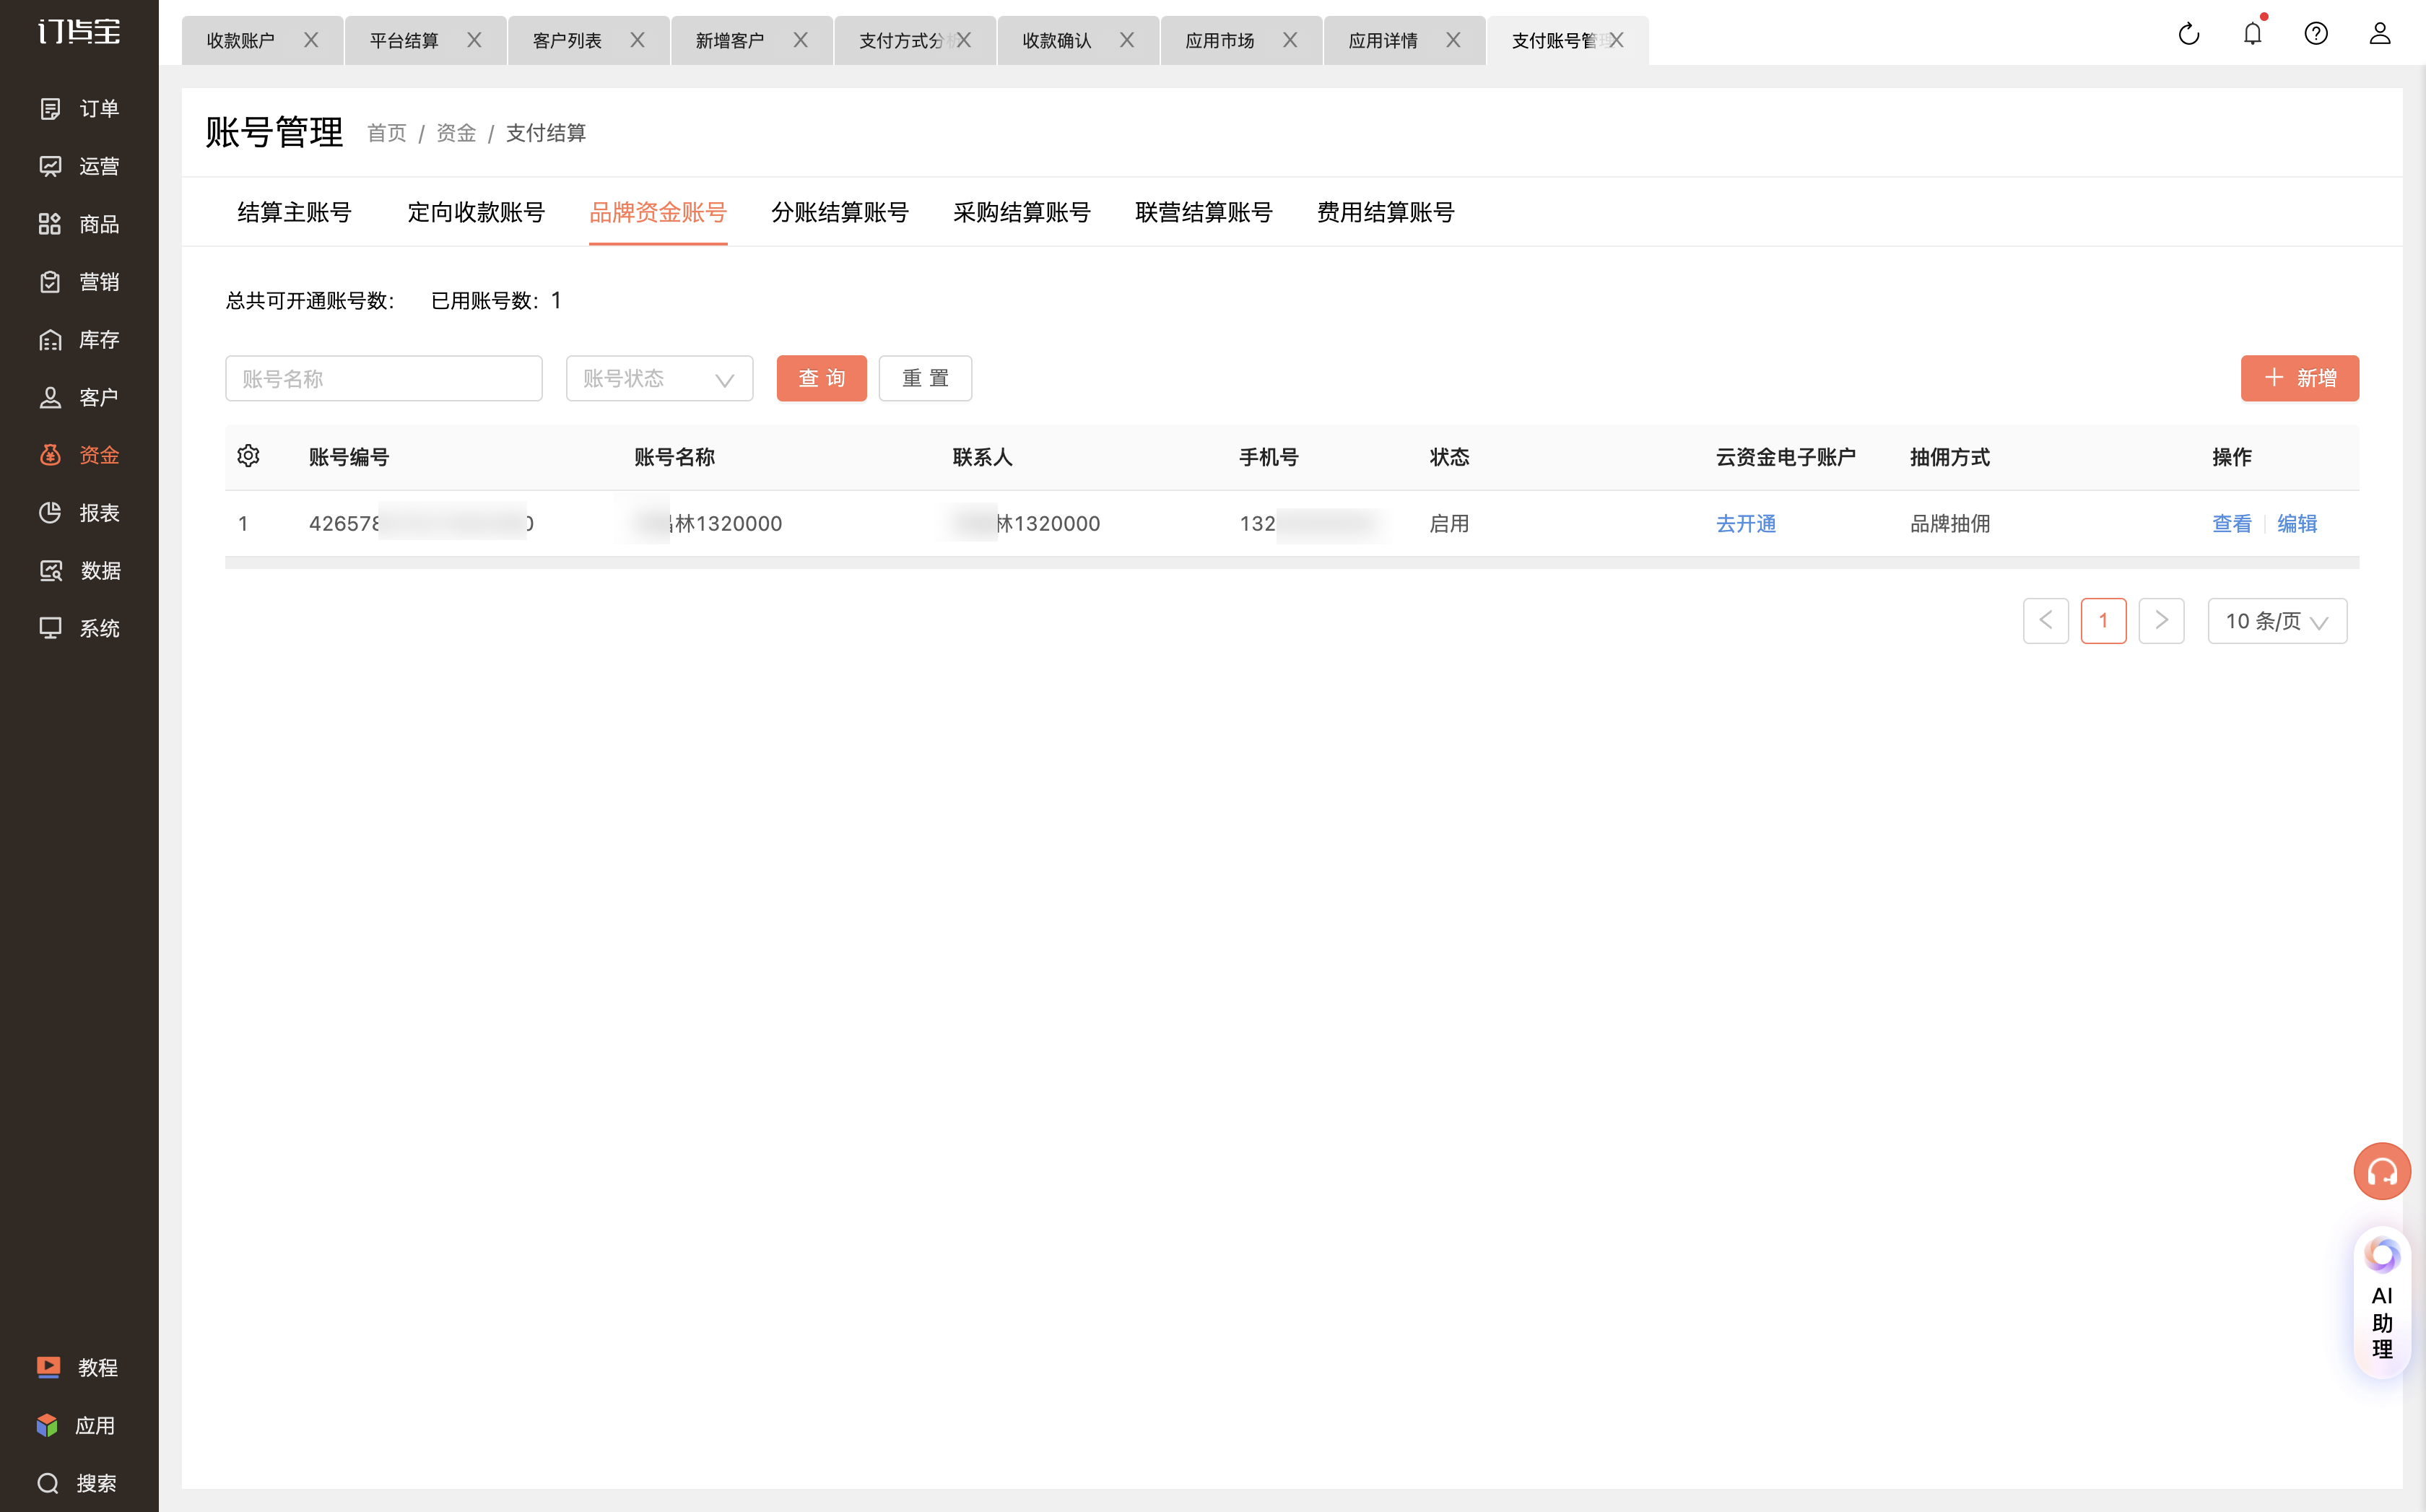The image size is (2426, 1512).
Task: Focus the 账号名称 input field
Action: tap(384, 379)
